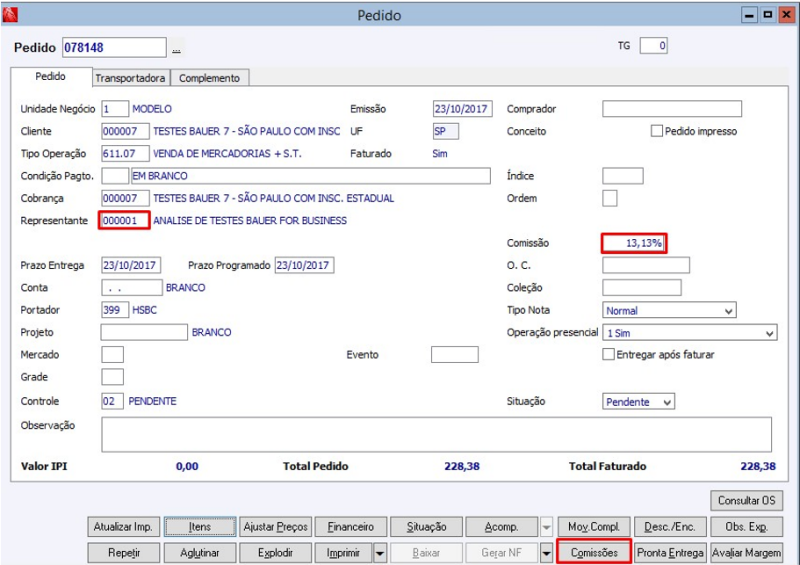Enable Entregar após faturar checkbox
The image size is (800, 565).
608,354
